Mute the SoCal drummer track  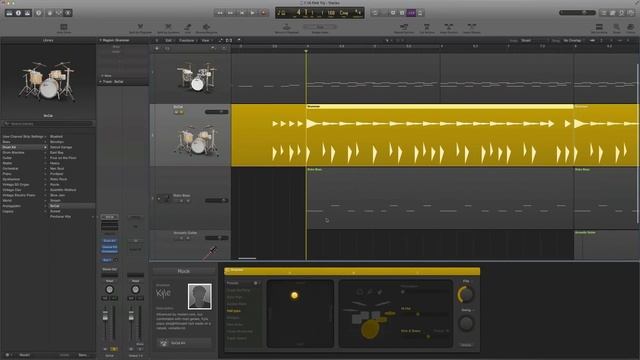point(176,112)
